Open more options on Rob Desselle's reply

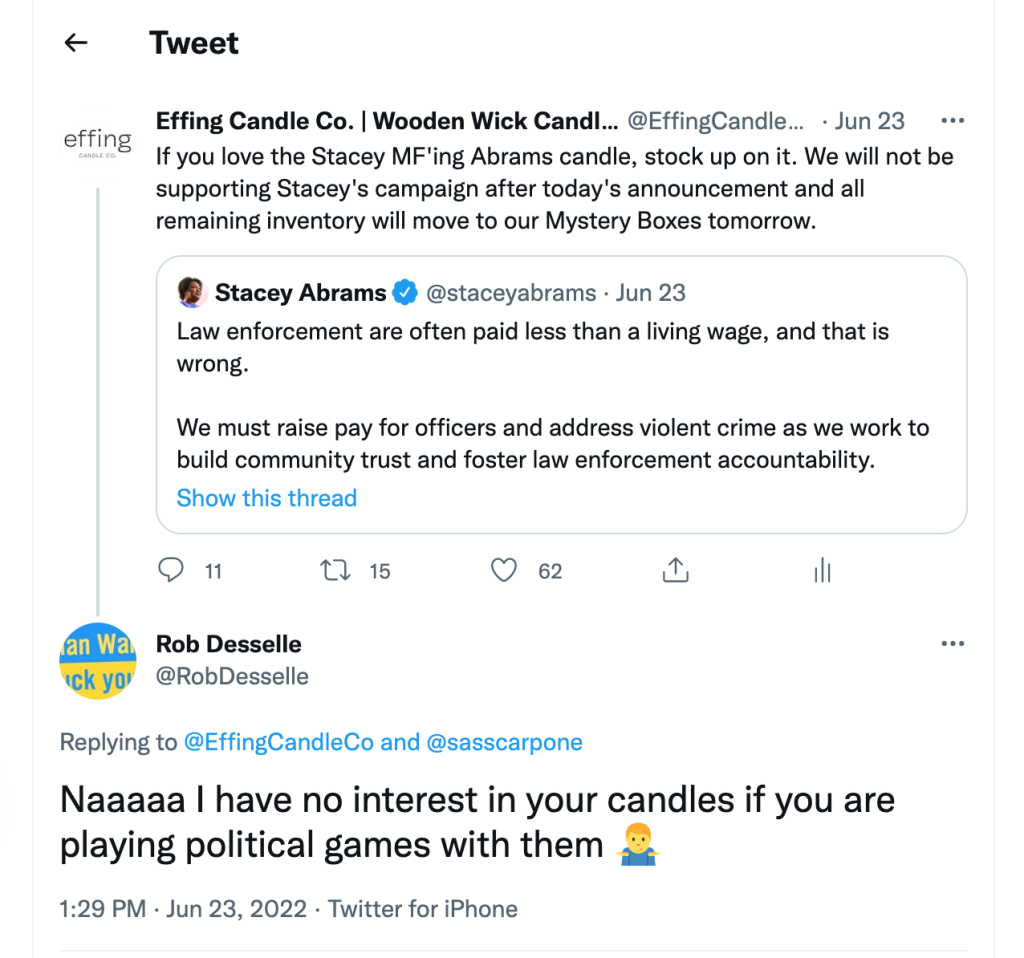coord(953,643)
